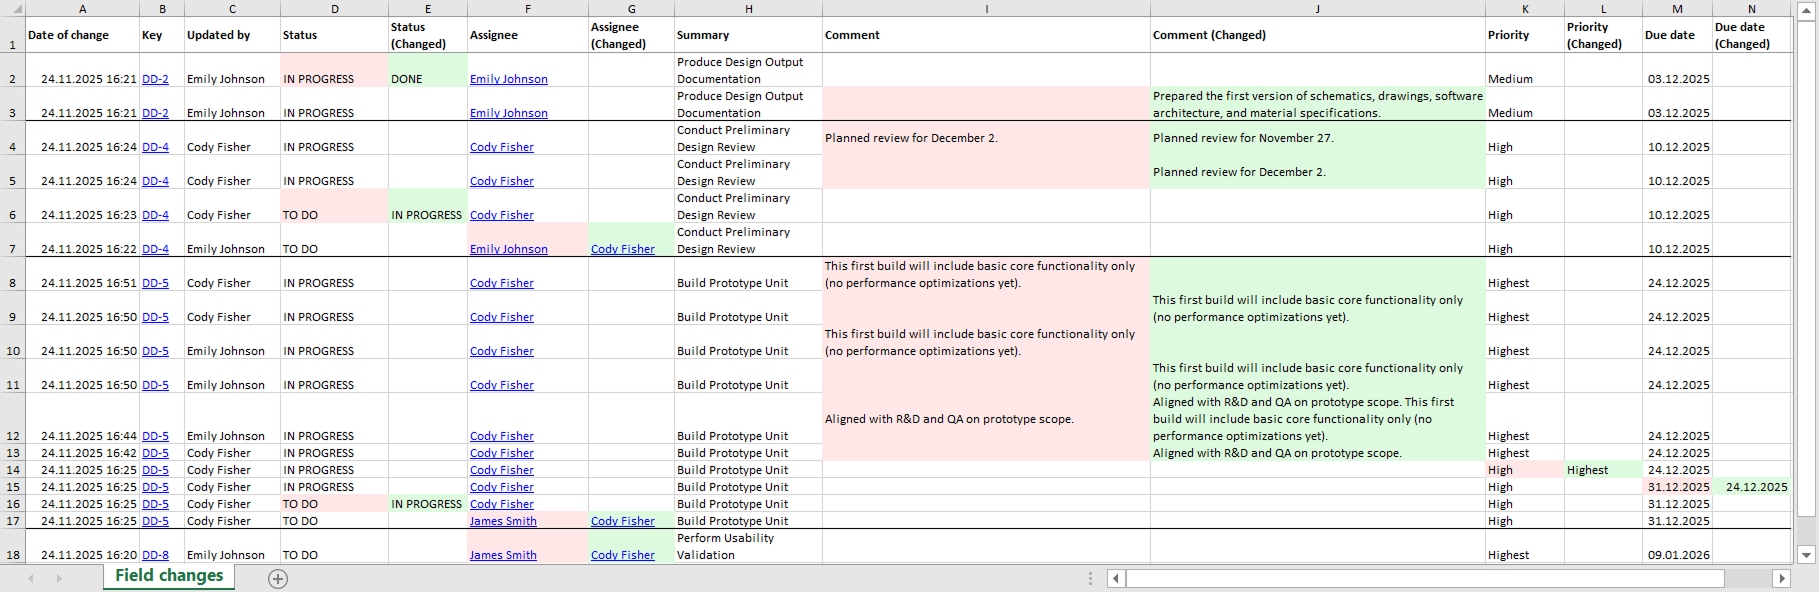Click the previous sheet navigation arrow
This screenshot has width=1819, height=592.
click(31, 578)
